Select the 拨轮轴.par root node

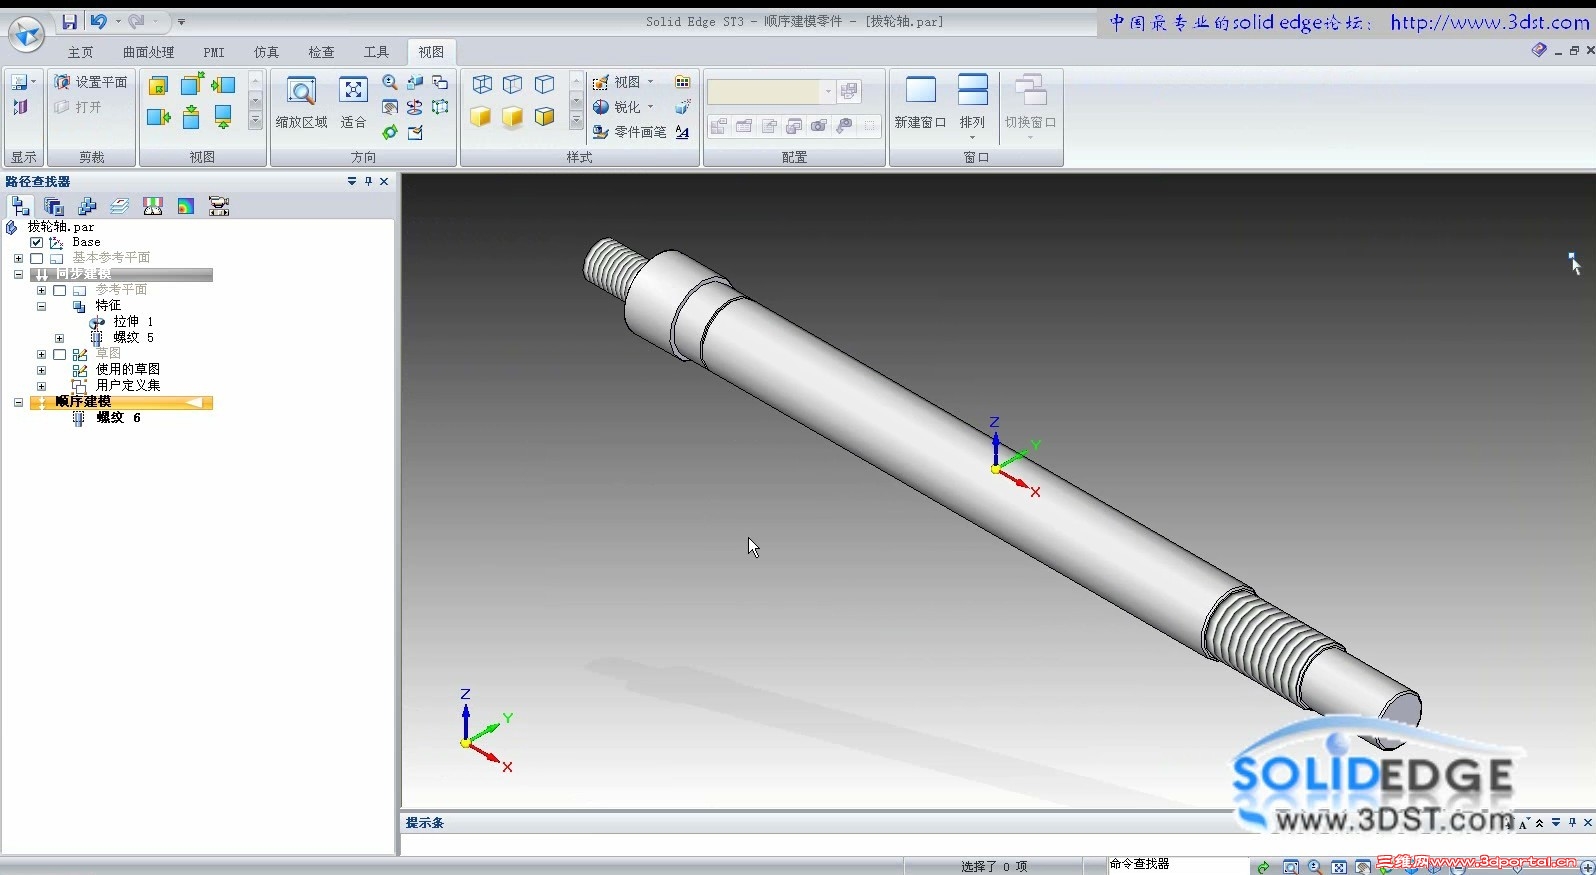[x=61, y=227]
